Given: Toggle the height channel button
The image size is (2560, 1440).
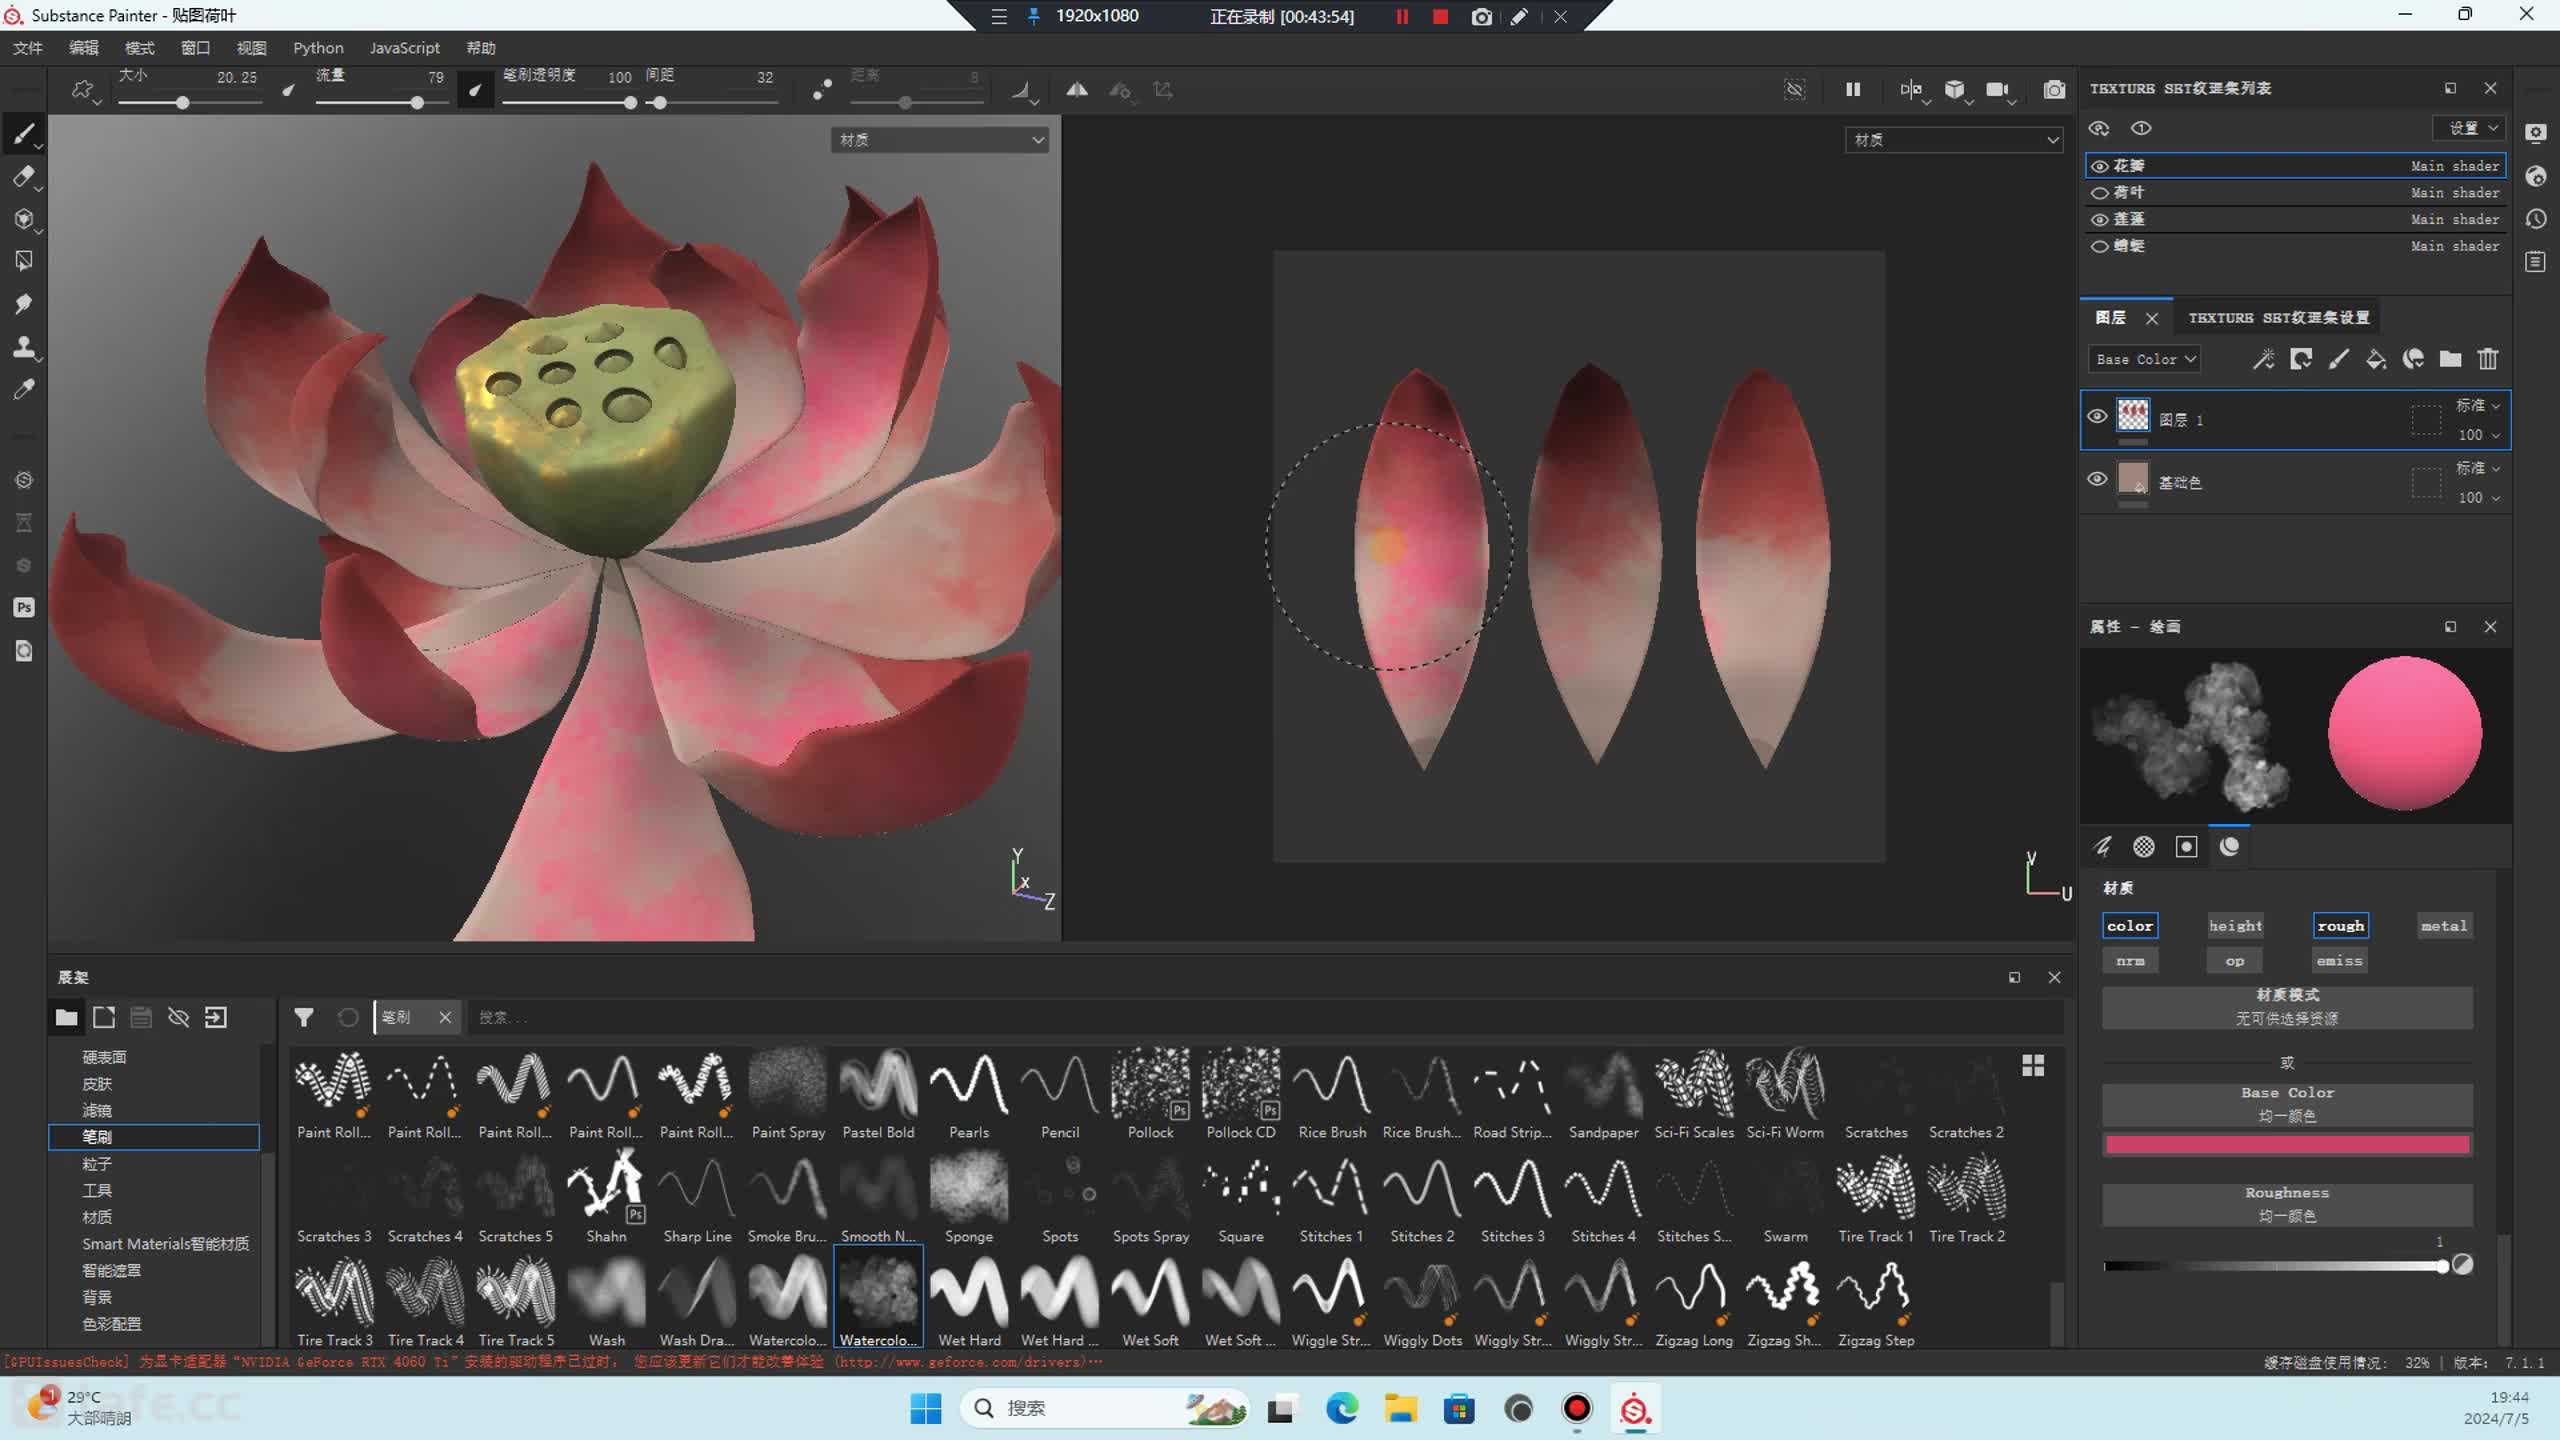Looking at the screenshot, I should [x=2235, y=926].
